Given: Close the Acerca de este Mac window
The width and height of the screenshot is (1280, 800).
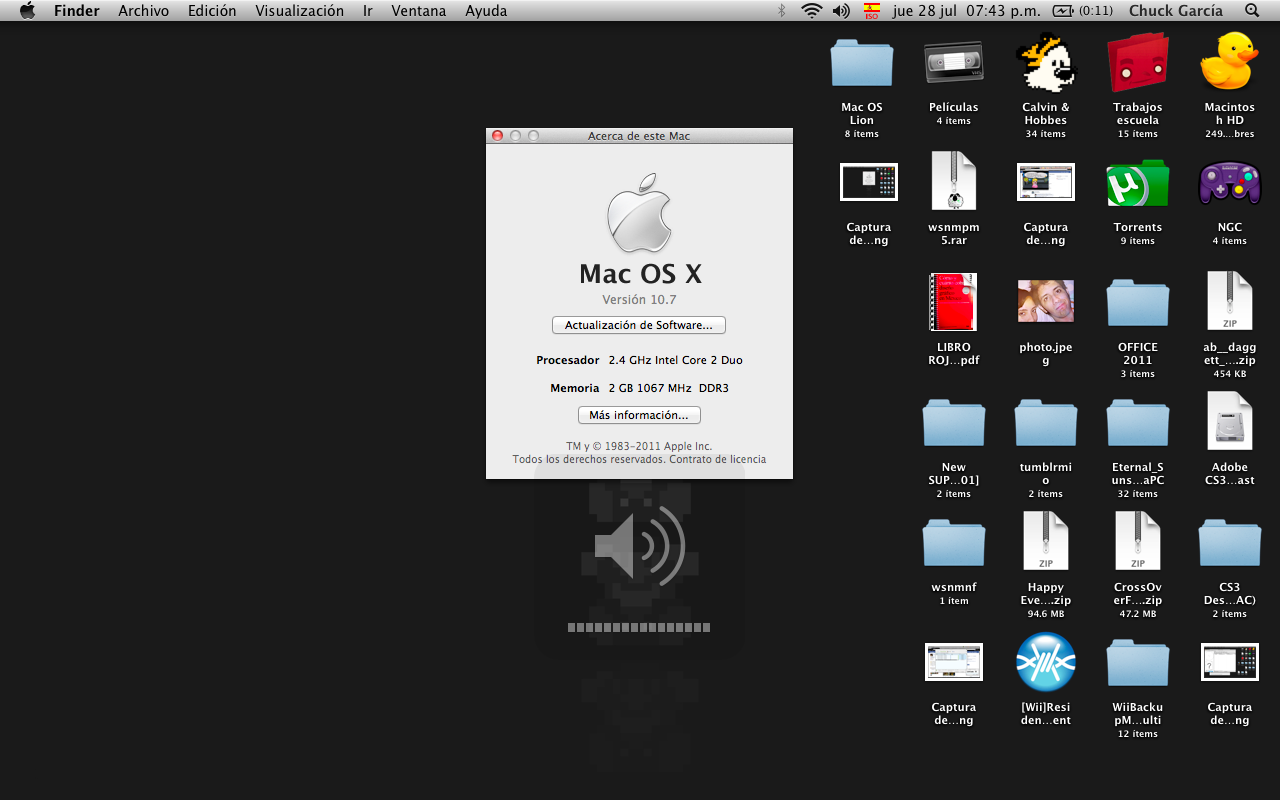Looking at the screenshot, I should (498, 136).
